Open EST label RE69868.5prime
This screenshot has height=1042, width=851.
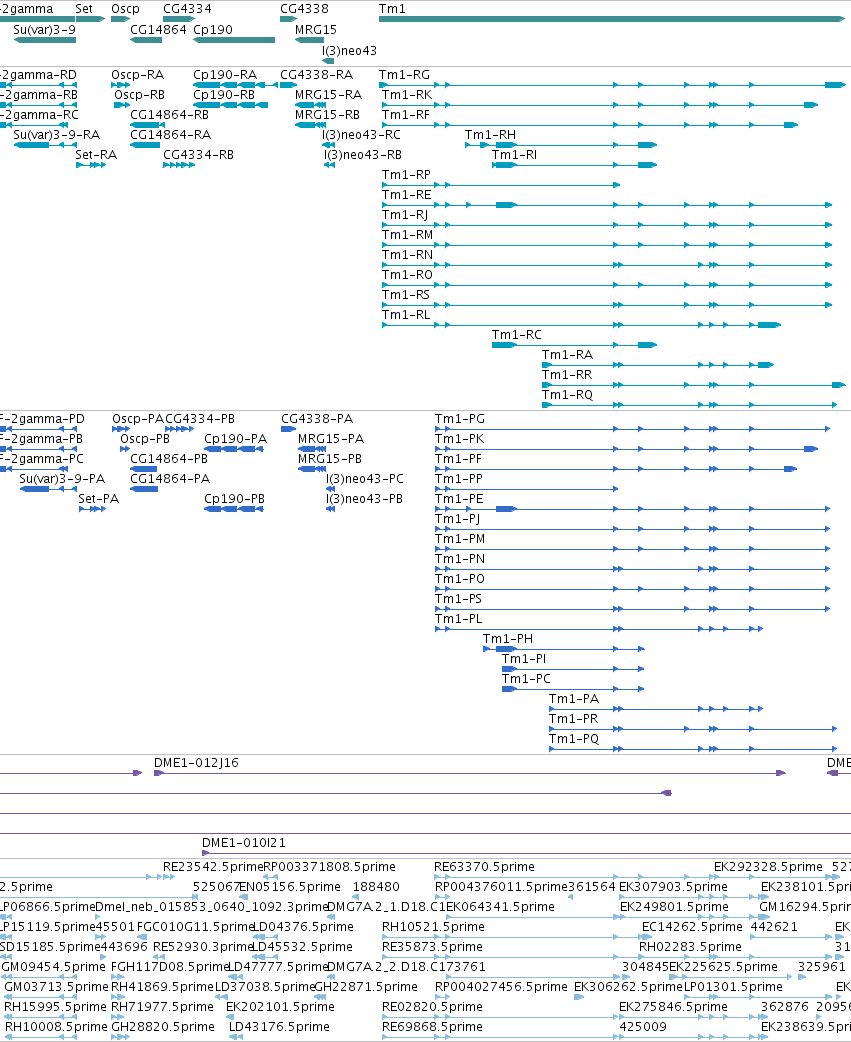click(x=432, y=1026)
